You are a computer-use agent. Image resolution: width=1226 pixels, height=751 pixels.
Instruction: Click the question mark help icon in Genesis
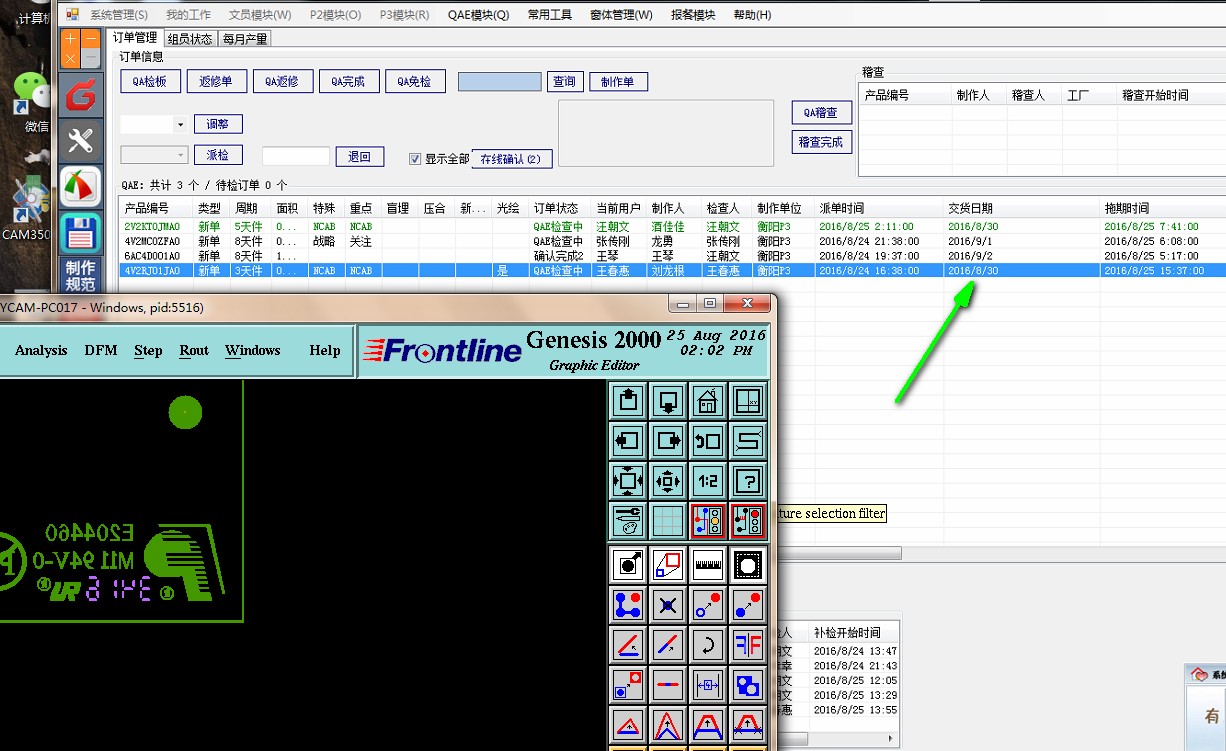point(748,480)
